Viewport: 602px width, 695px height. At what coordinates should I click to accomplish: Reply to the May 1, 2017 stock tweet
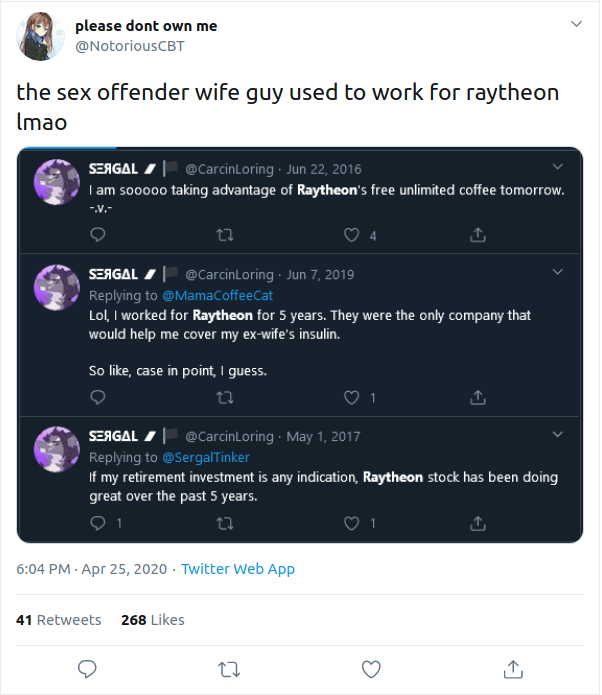pos(98,523)
